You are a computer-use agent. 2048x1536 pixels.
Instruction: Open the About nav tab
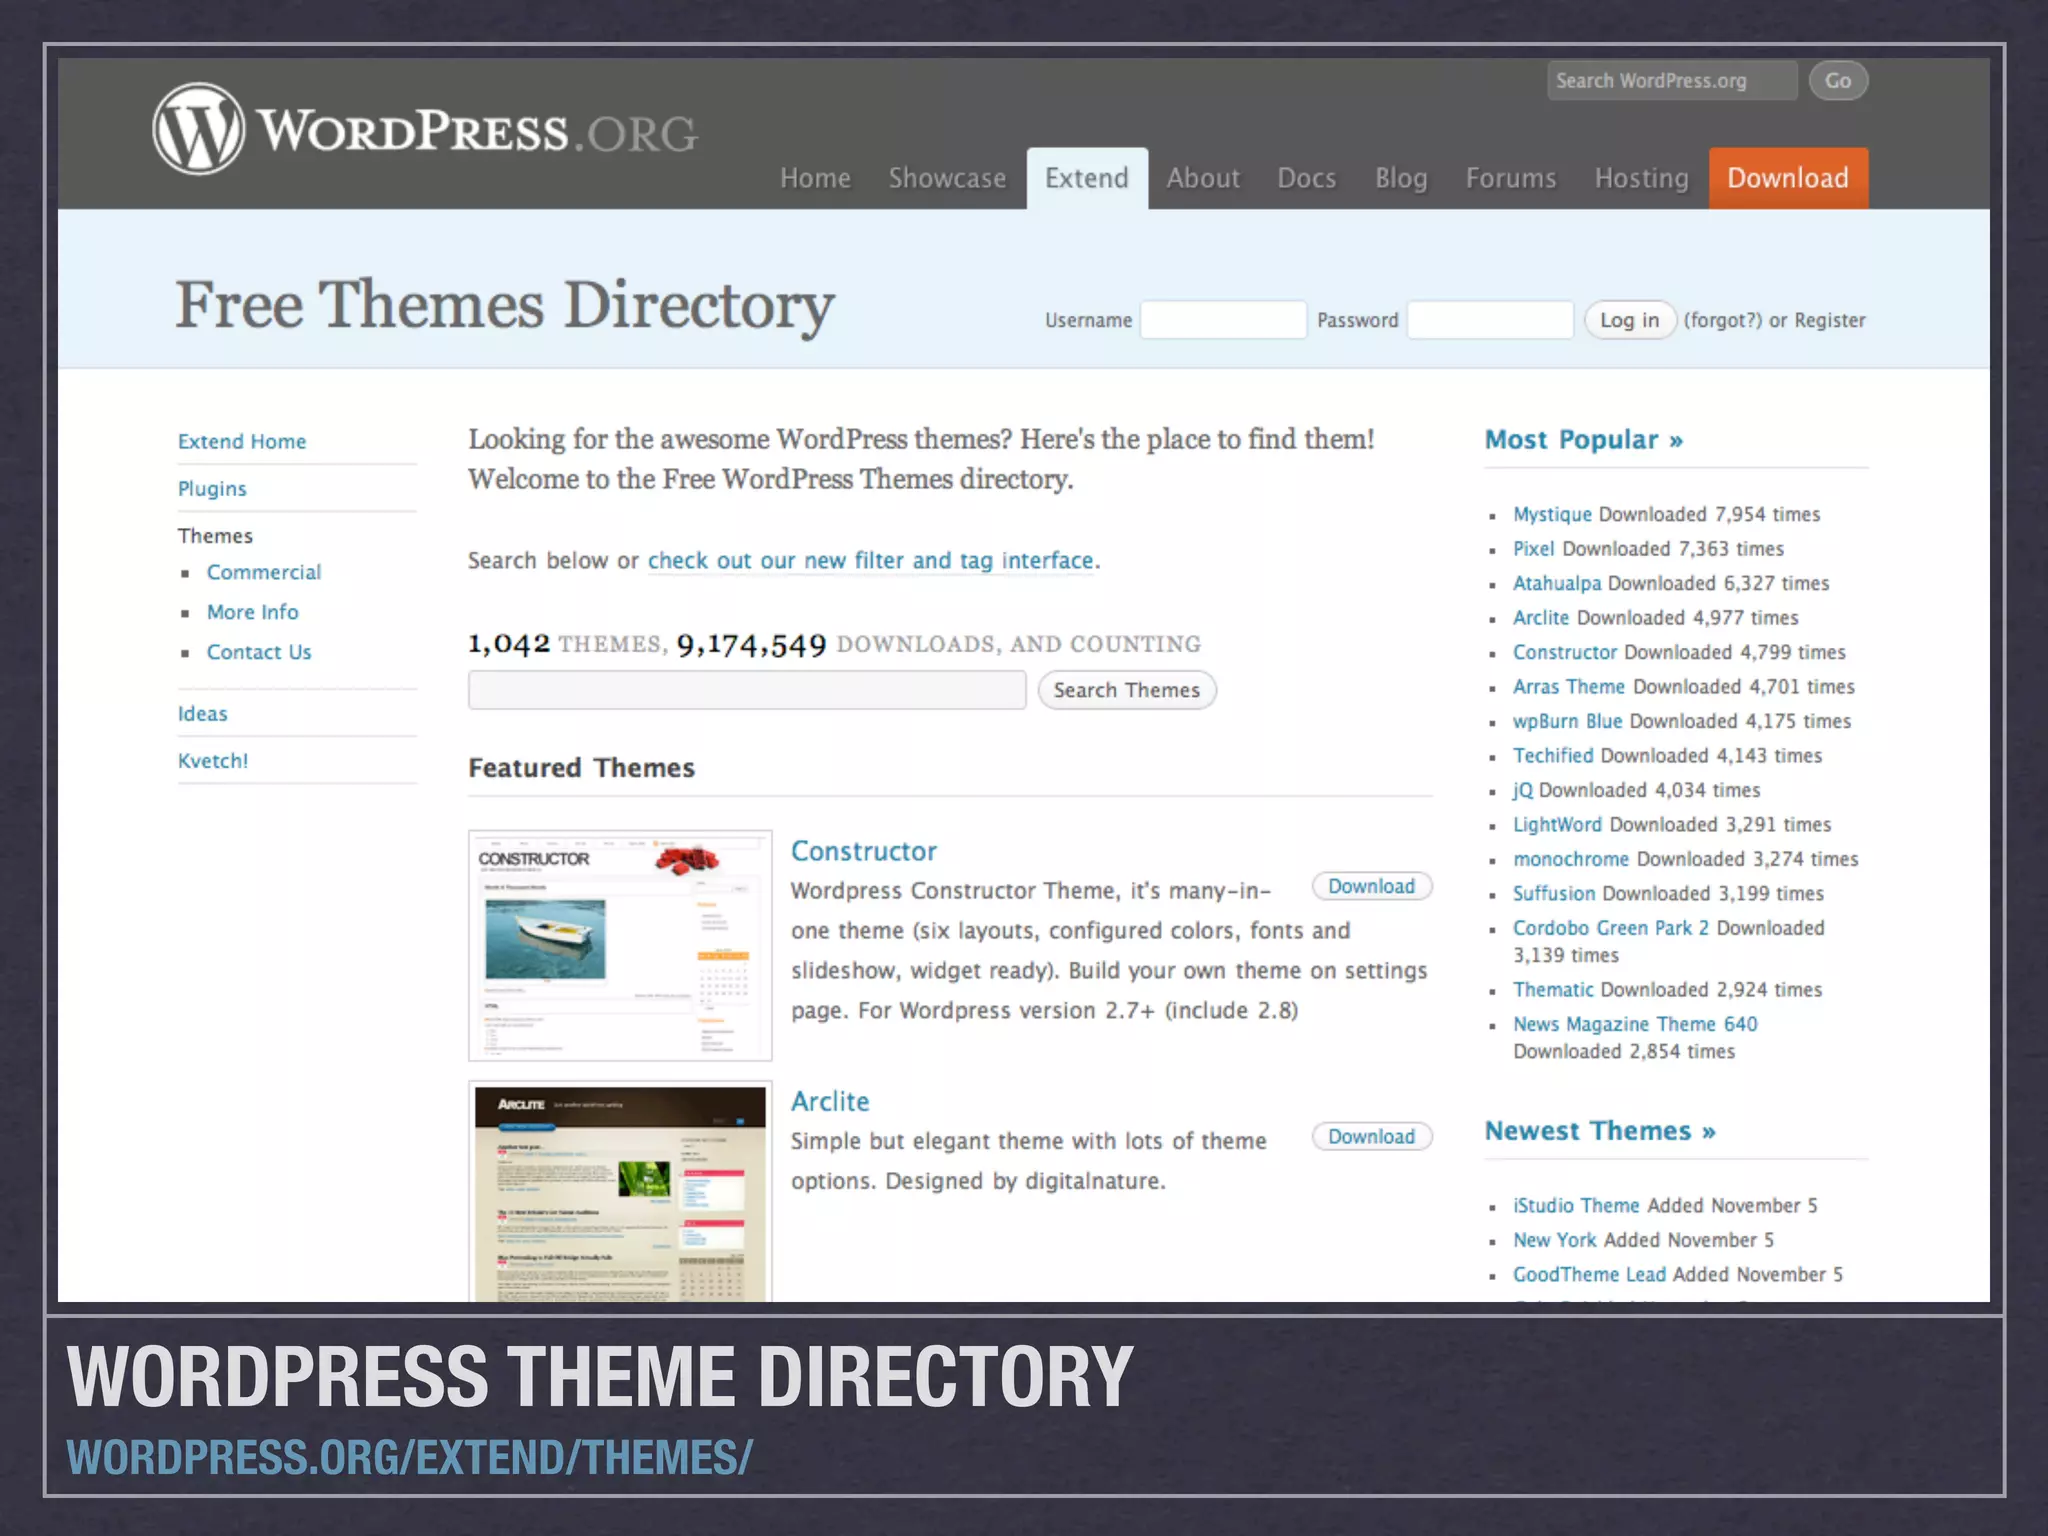(1203, 178)
